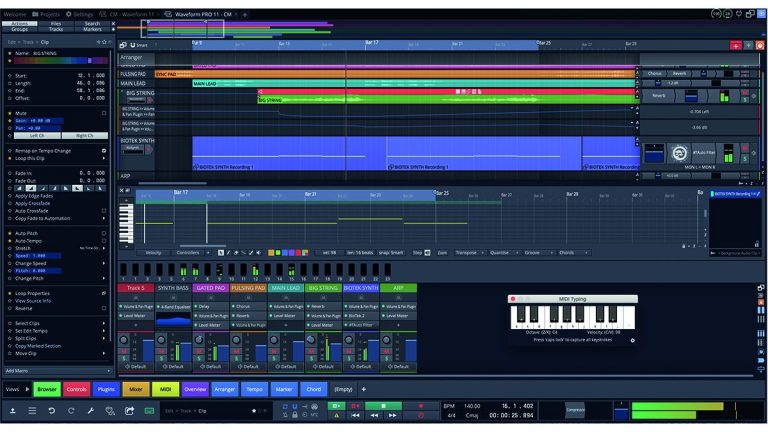Toggle Step entry icon in MIDI editor
Screen dimensions: 768x432
pyautogui.click(x=427, y=253)
